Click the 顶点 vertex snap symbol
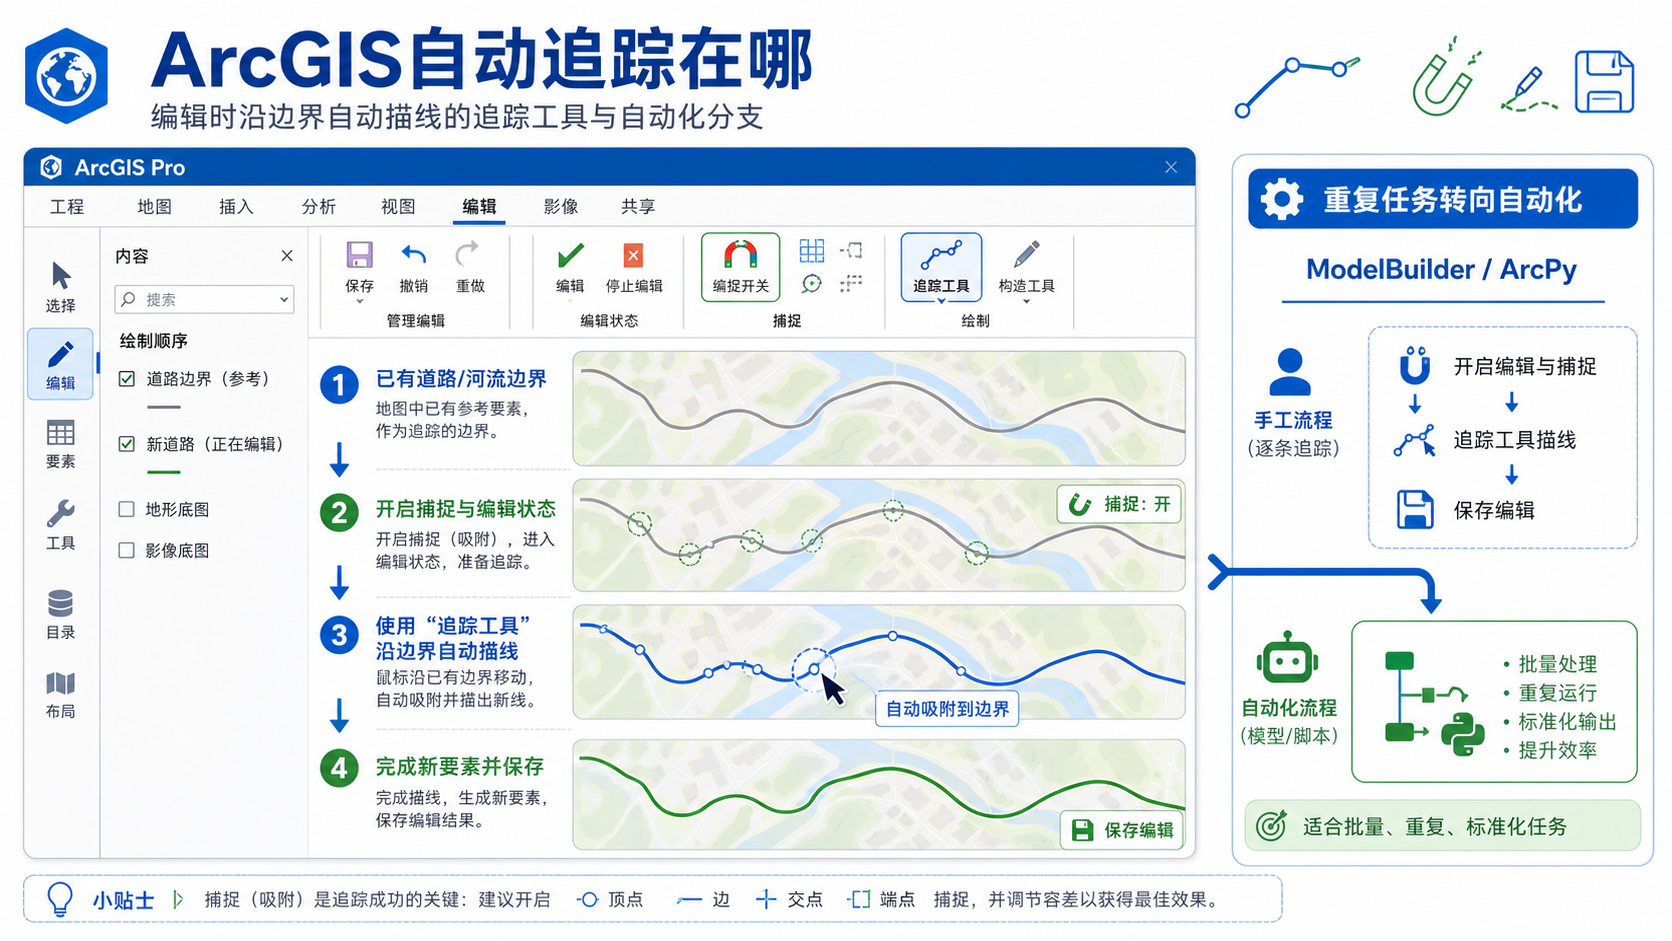1672x941 pixels. pyautogui.click(x=588, y=900)
